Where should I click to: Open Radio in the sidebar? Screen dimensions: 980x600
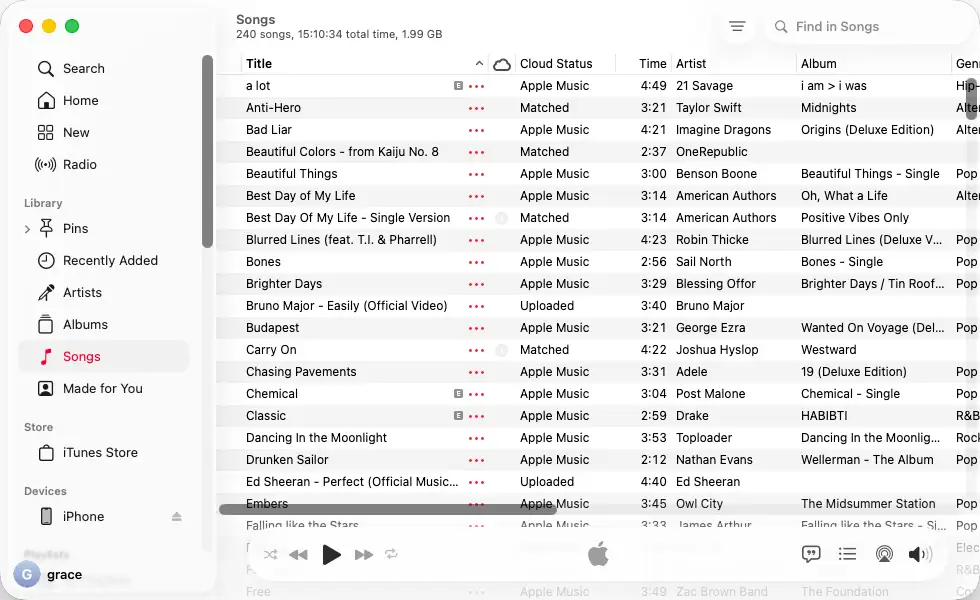79,164
